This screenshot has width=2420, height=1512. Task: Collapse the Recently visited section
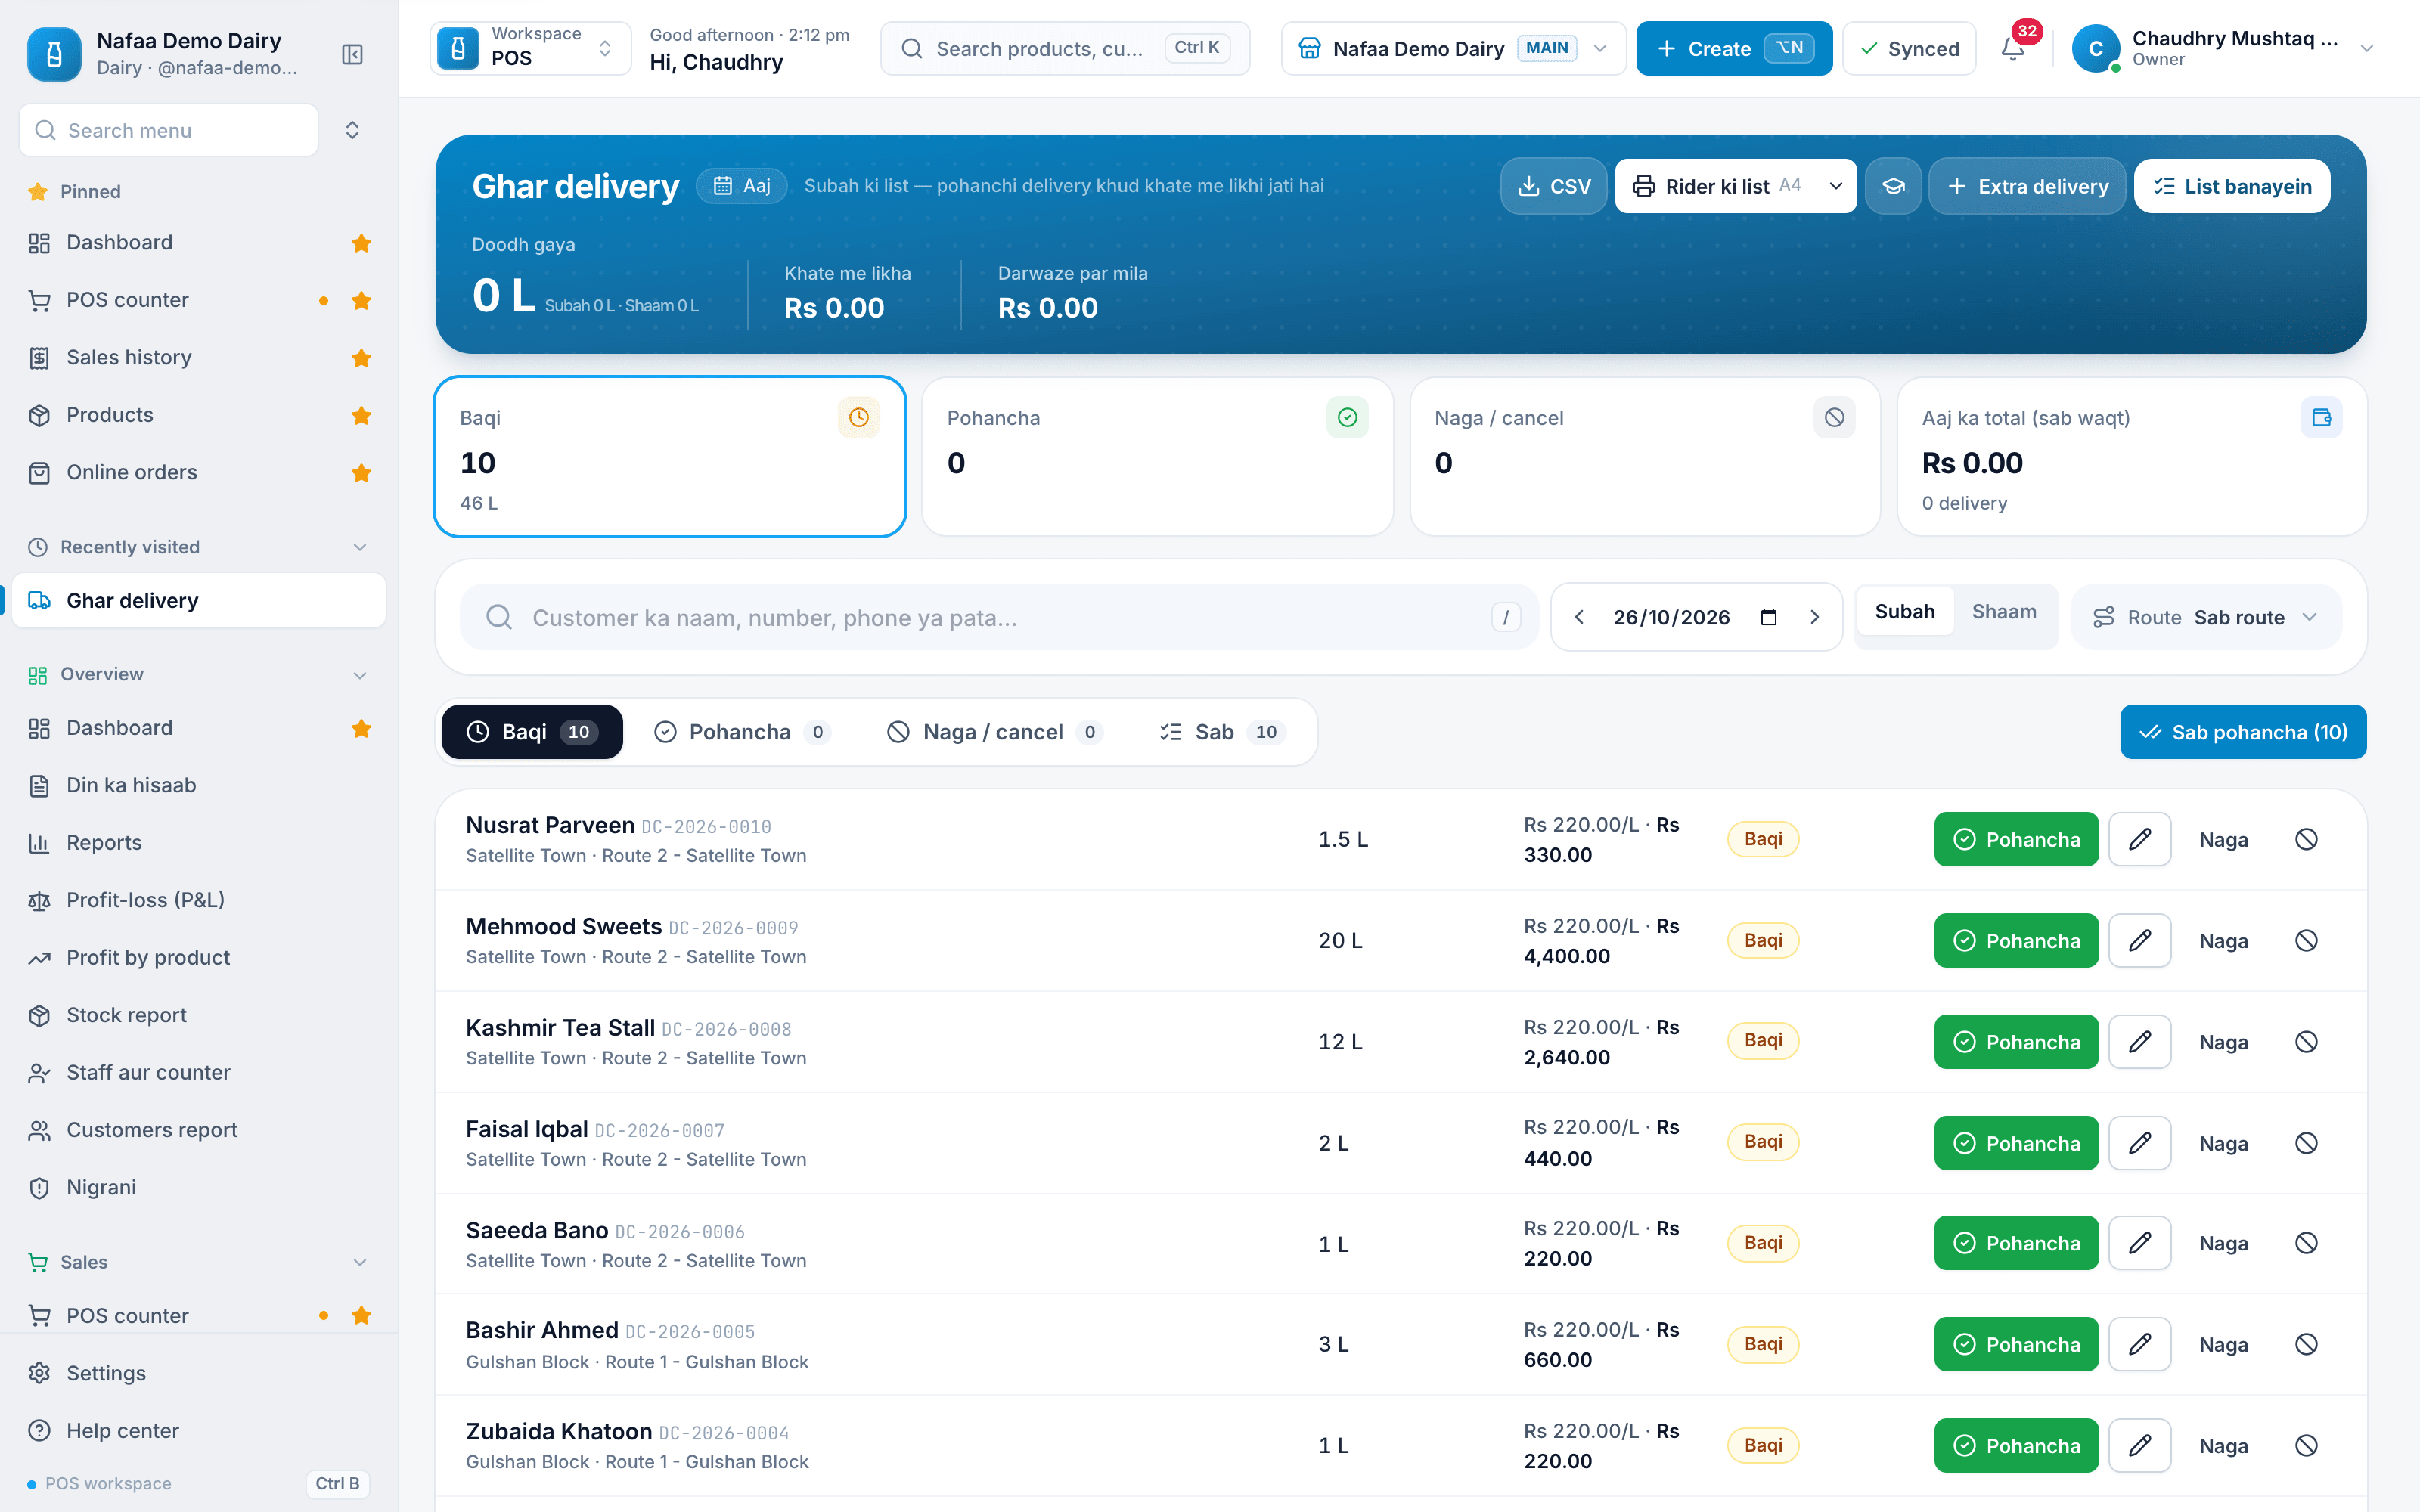pyautogui.click(x=360, y=547)
